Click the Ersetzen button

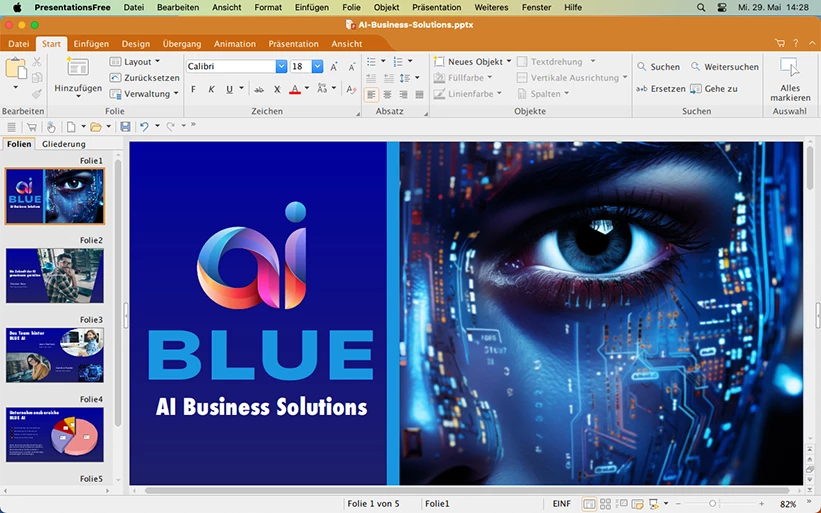[x=660, y=89]
